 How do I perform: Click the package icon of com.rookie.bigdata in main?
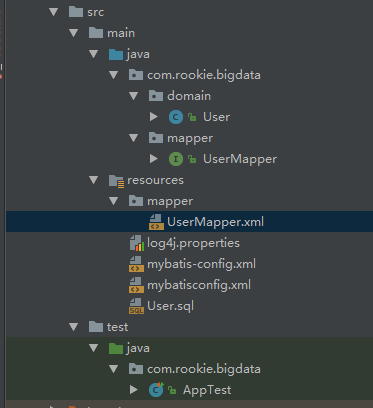[136, 75]
